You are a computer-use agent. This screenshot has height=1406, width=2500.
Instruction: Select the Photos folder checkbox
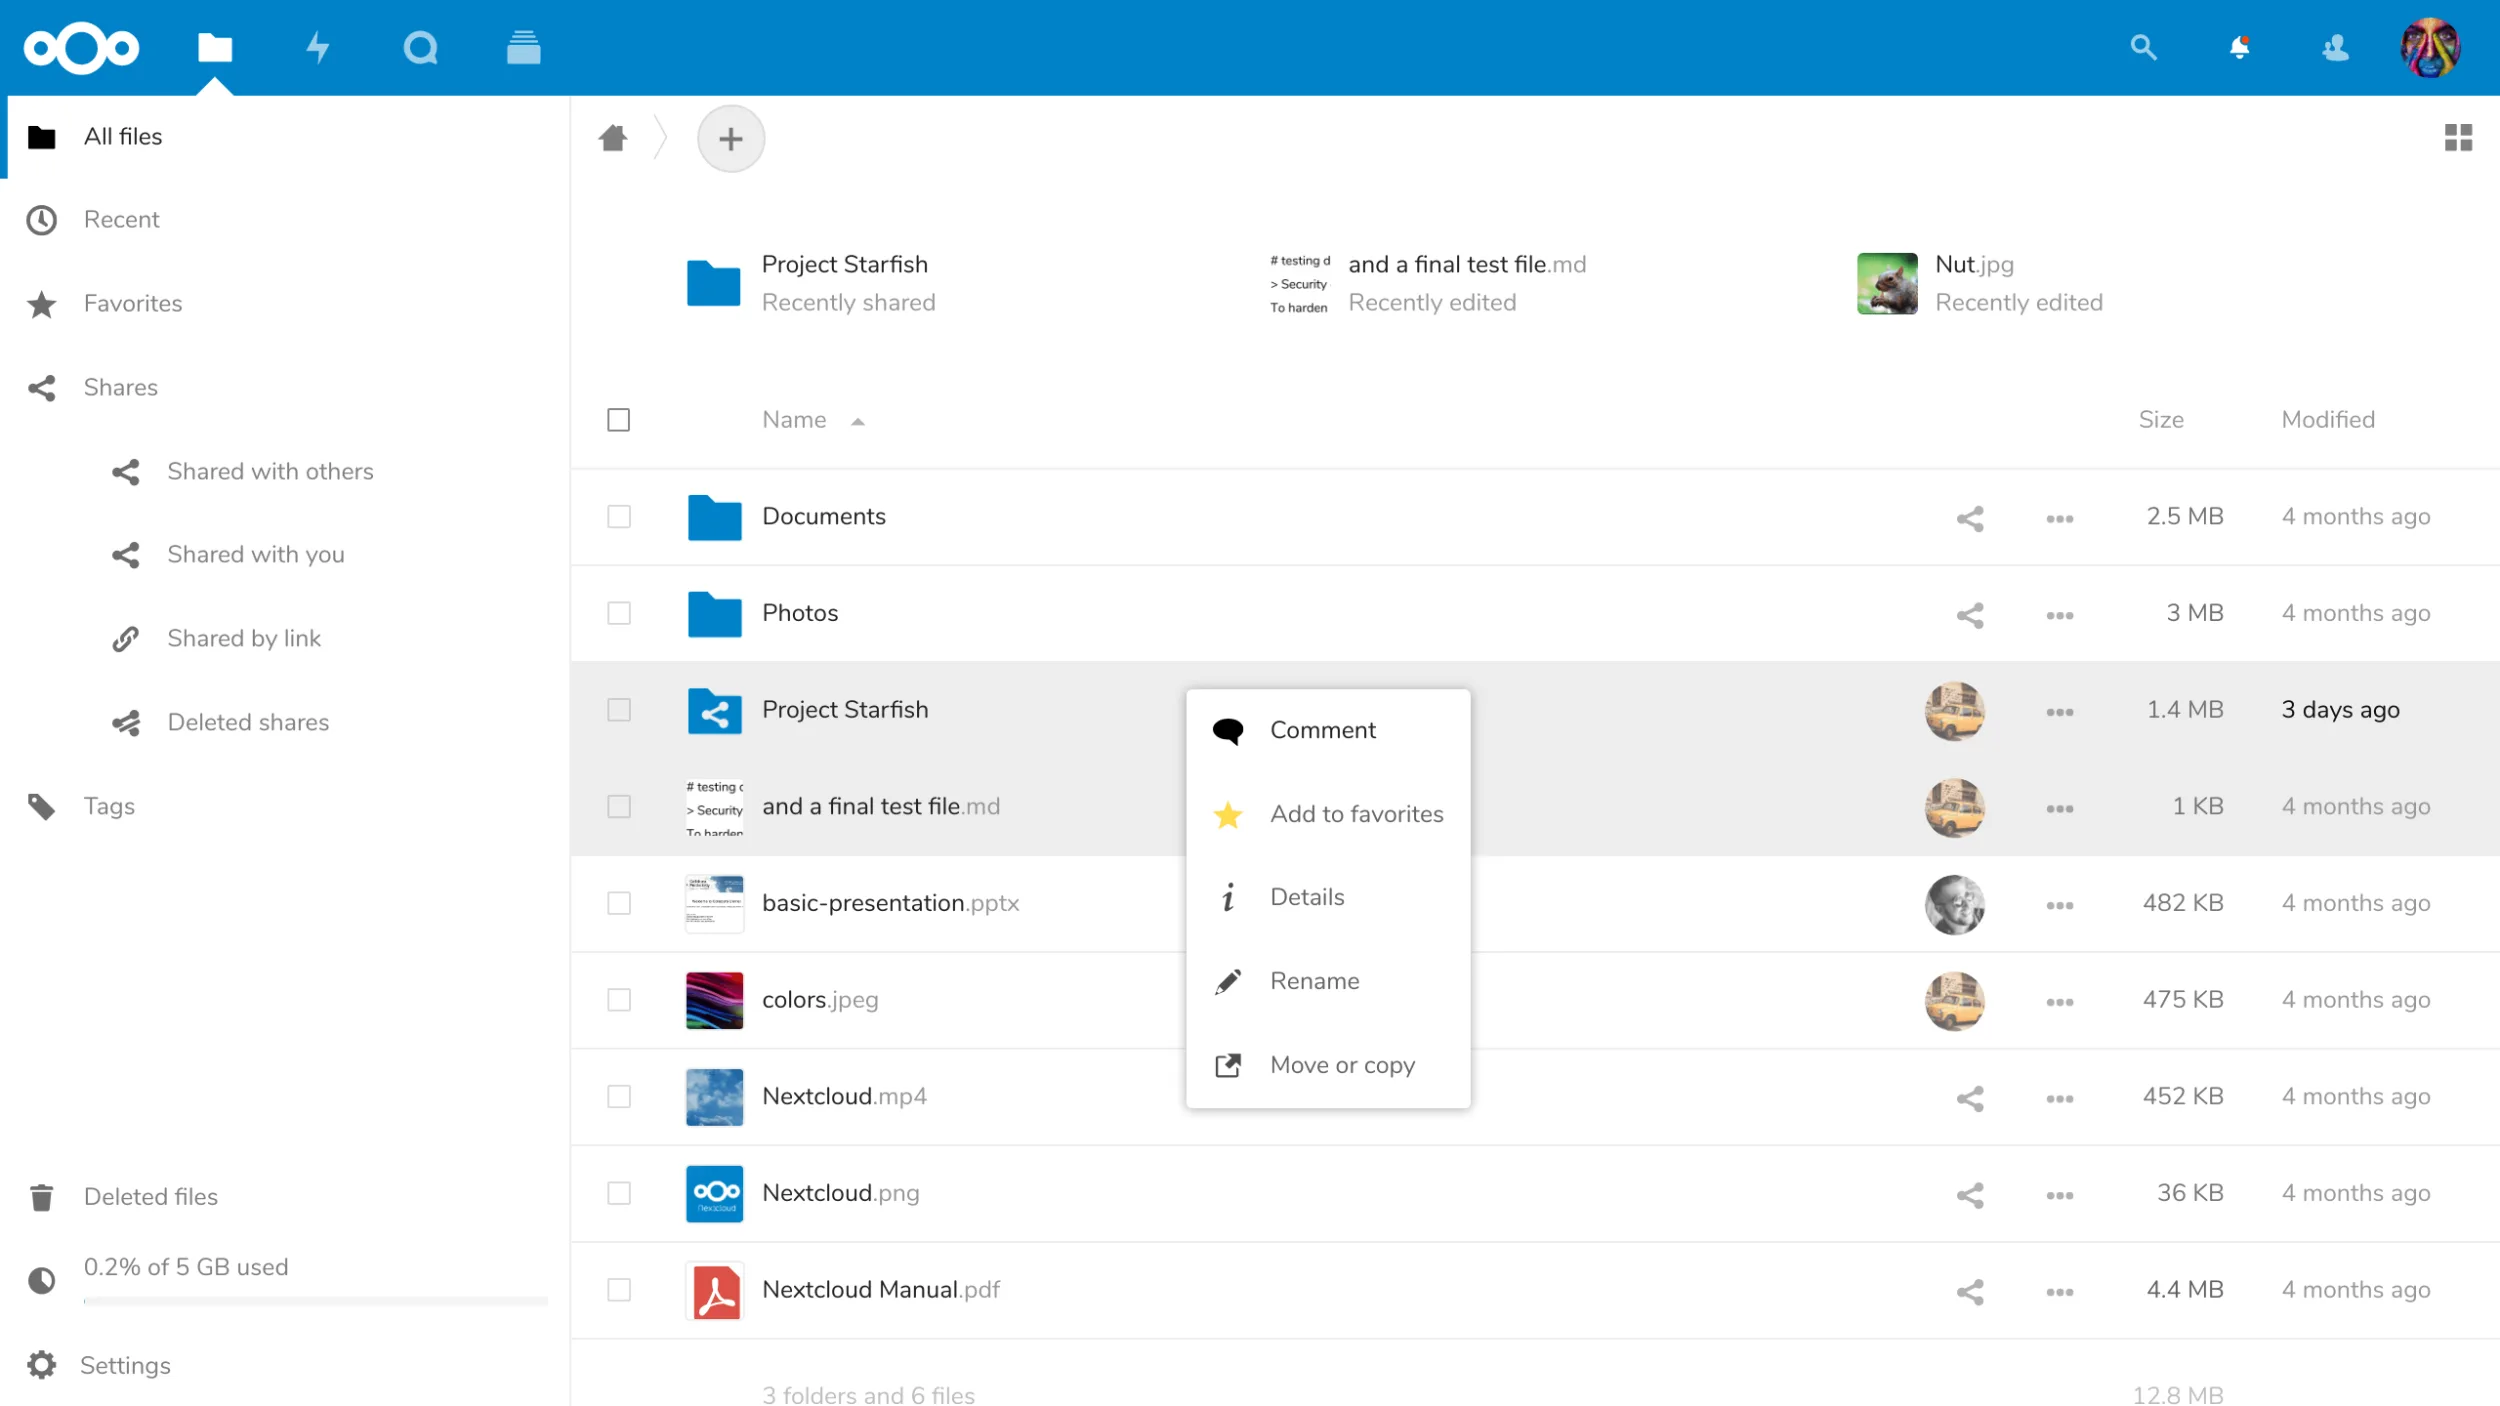[x=618, y=613]
